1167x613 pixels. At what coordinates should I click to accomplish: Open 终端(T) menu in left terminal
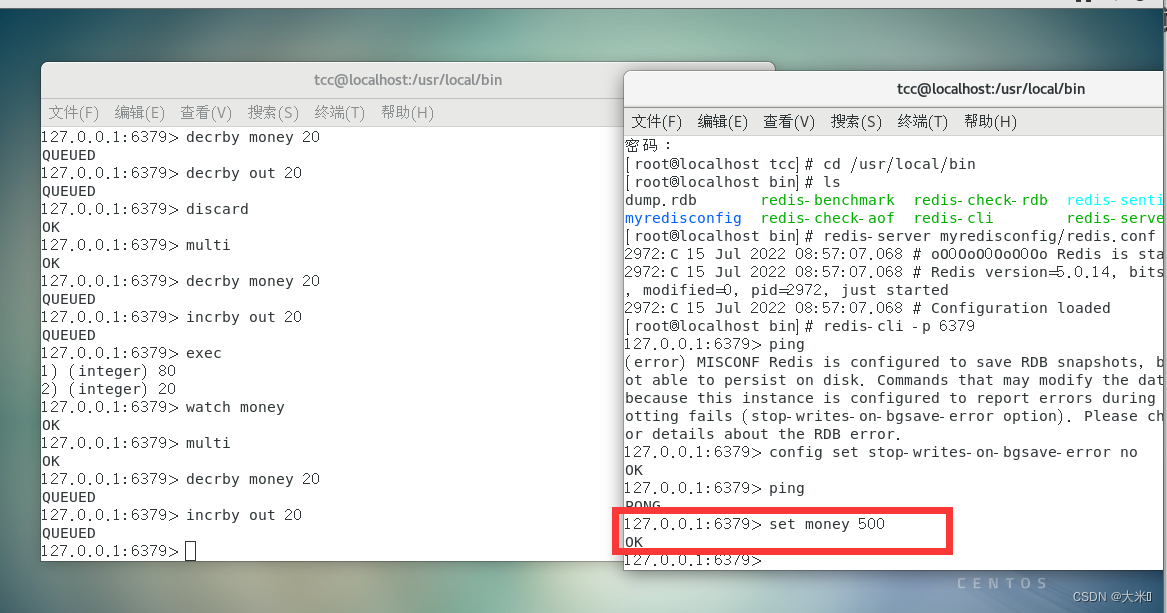coord(339,112)
